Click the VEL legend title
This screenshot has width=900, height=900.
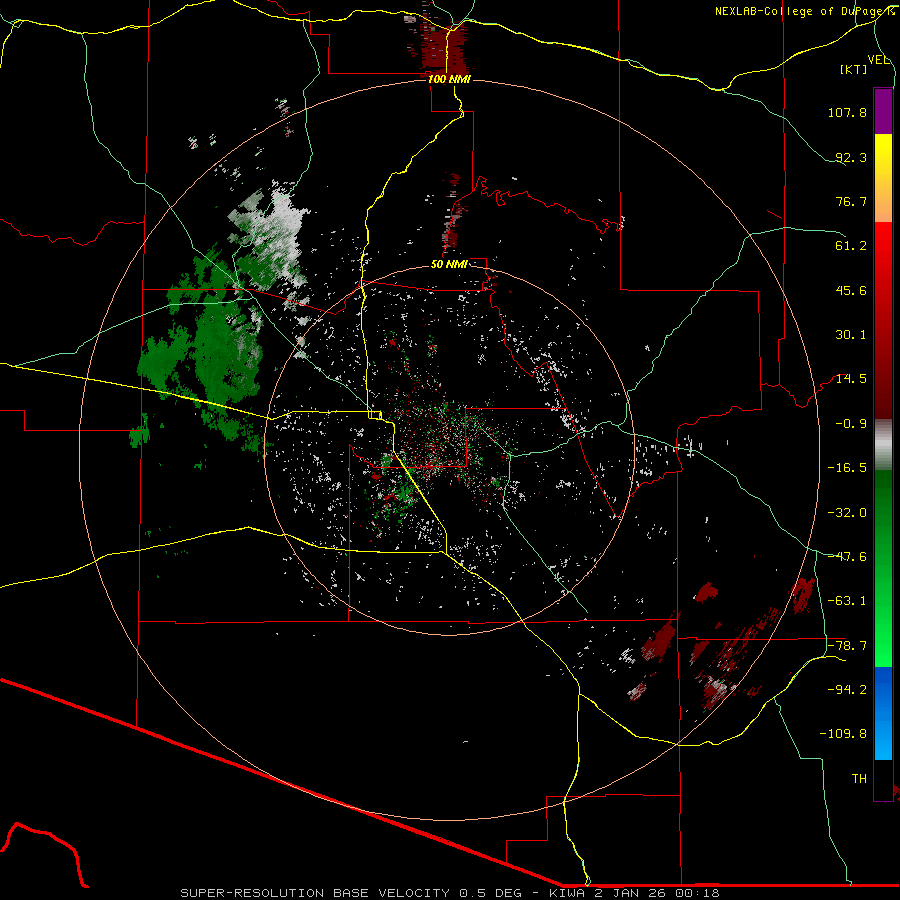(879, 60)
